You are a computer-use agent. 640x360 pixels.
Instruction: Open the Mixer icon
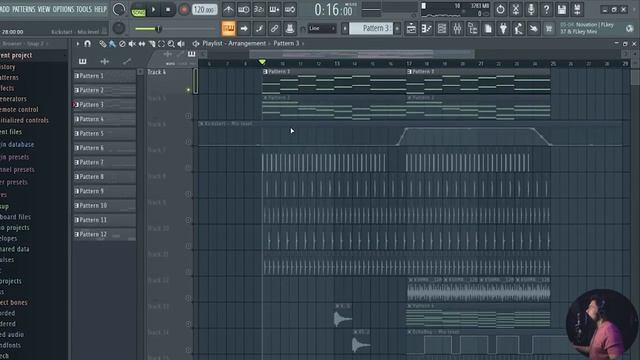[457, 29]
